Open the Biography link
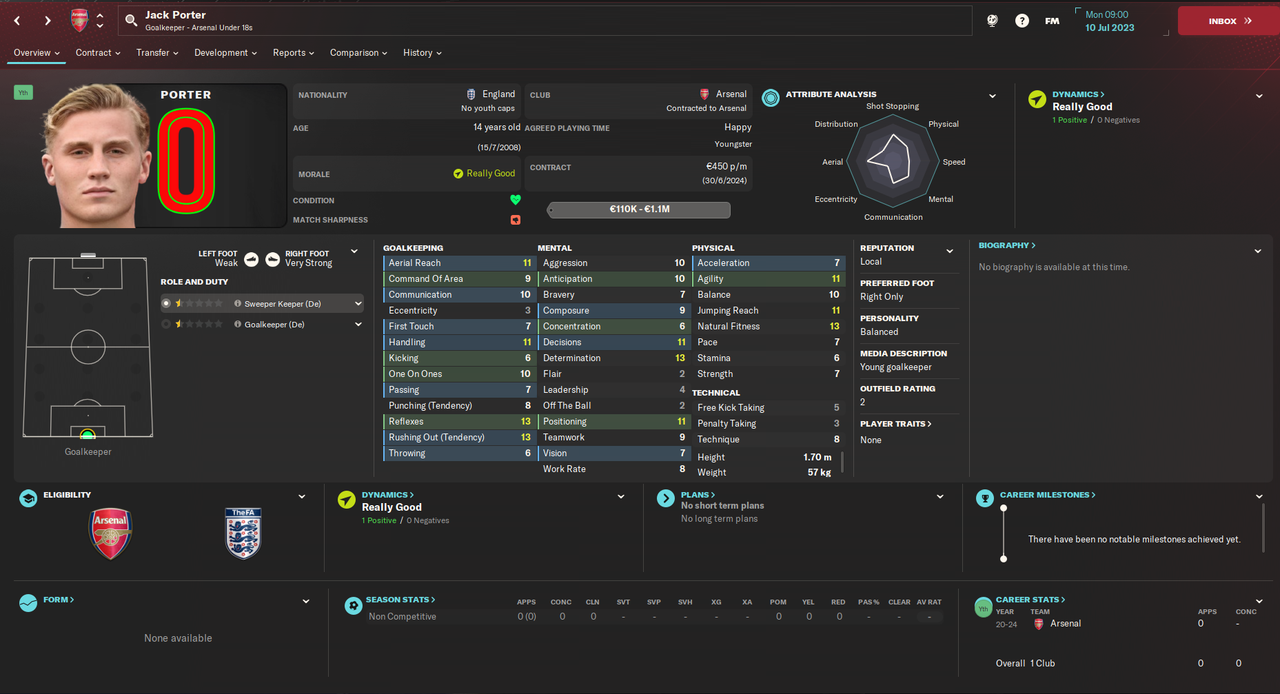Screen dimensions: 1280x694 pos(1007,245)
